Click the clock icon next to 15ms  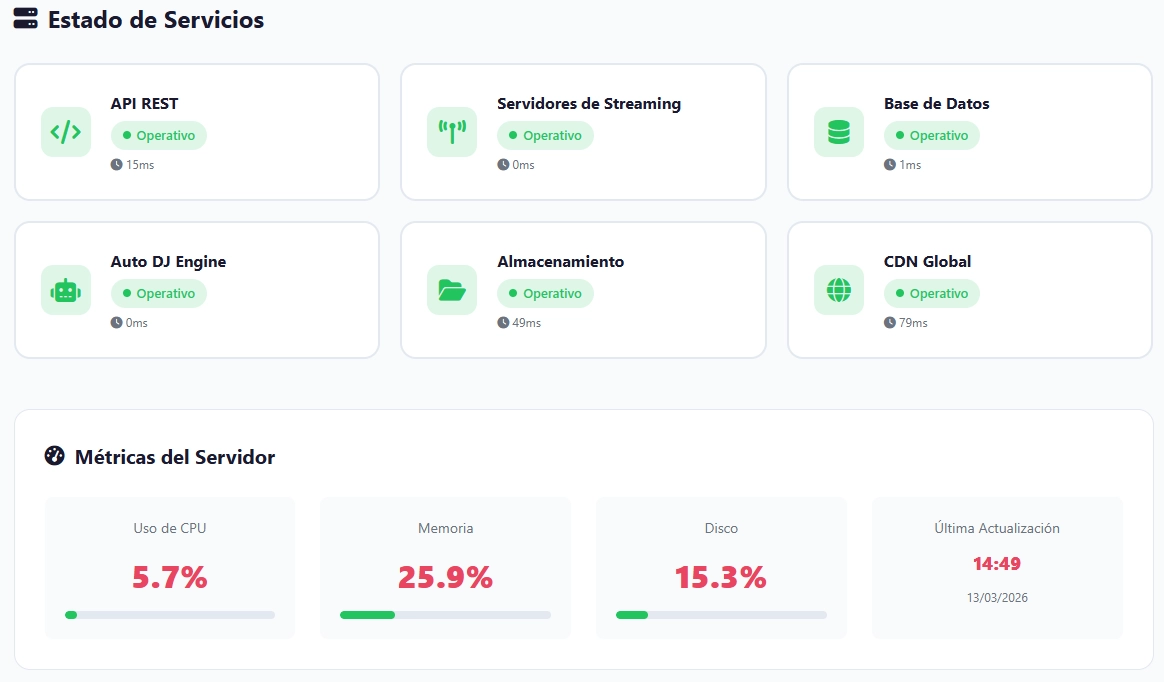[x=116, y=165]
